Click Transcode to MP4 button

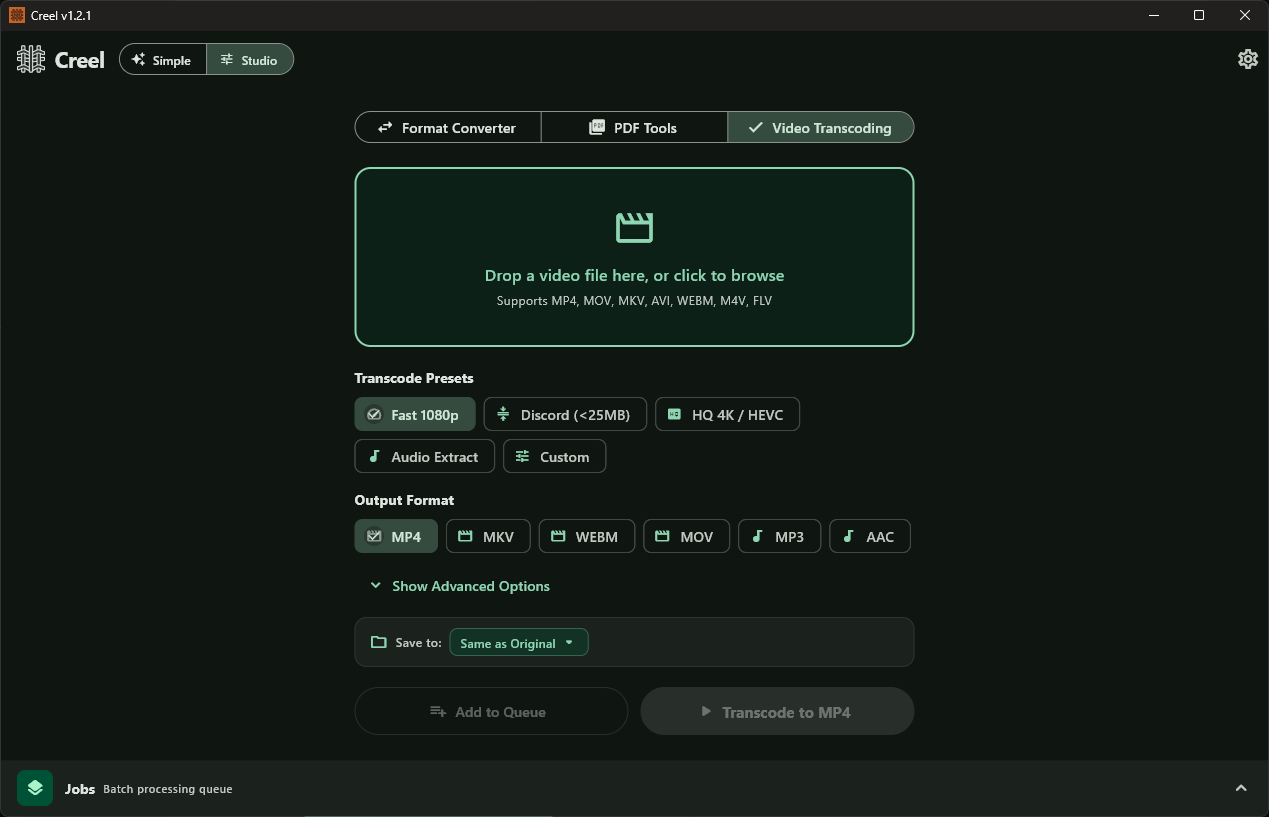click(x=777, y=711)
